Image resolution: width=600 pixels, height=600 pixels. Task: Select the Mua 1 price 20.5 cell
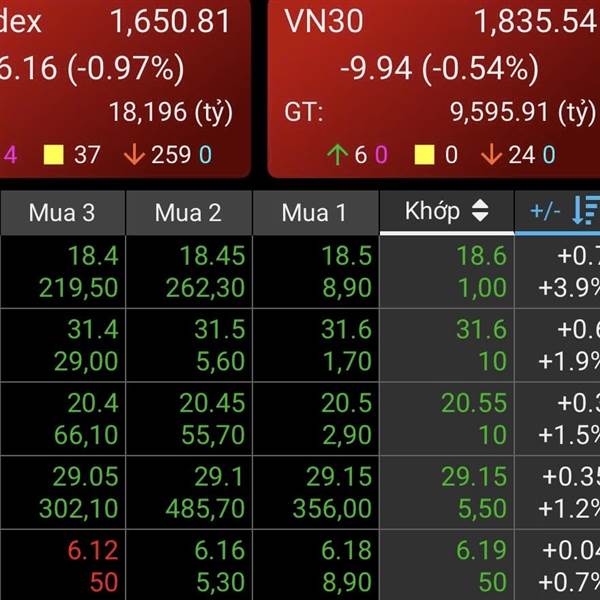click(x=316, y=419)
